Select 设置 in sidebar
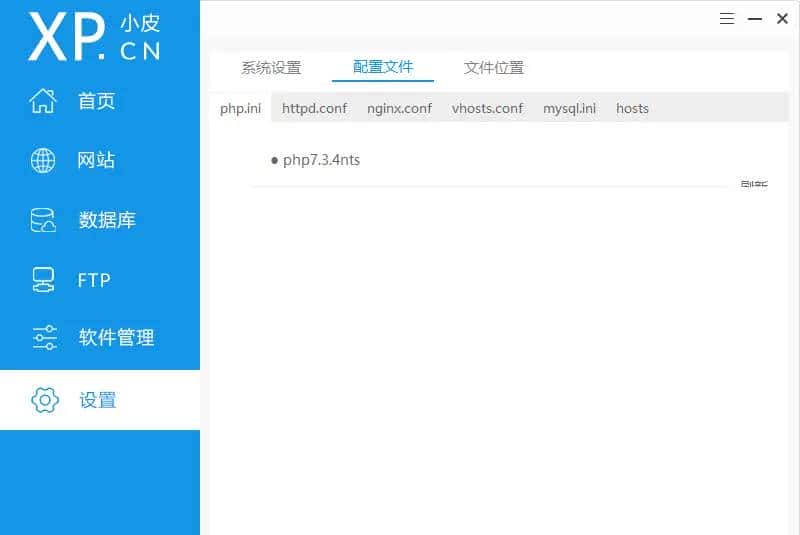This screenshot has width=800, height=535. (x=98, y=400)
